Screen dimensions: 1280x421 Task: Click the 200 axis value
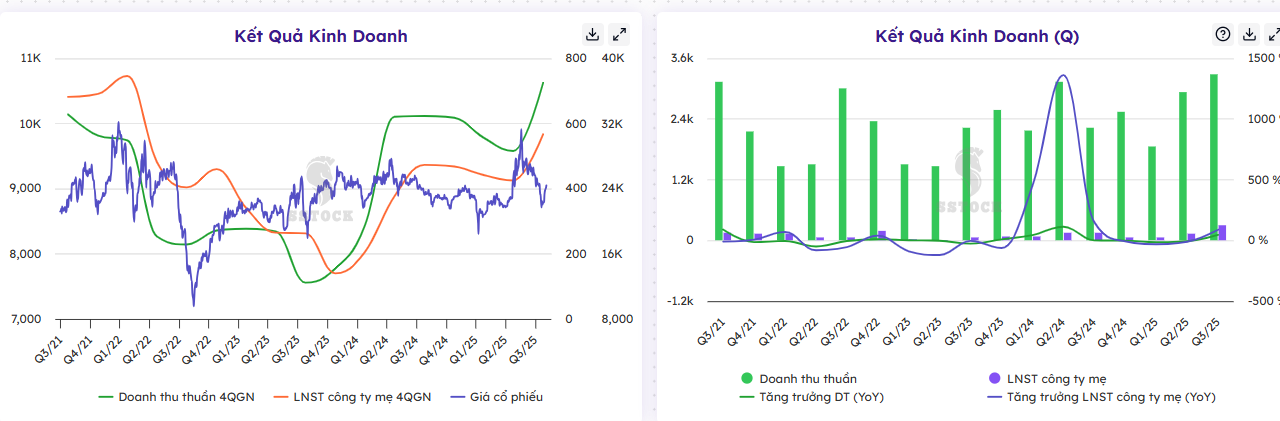click(576, 254)
